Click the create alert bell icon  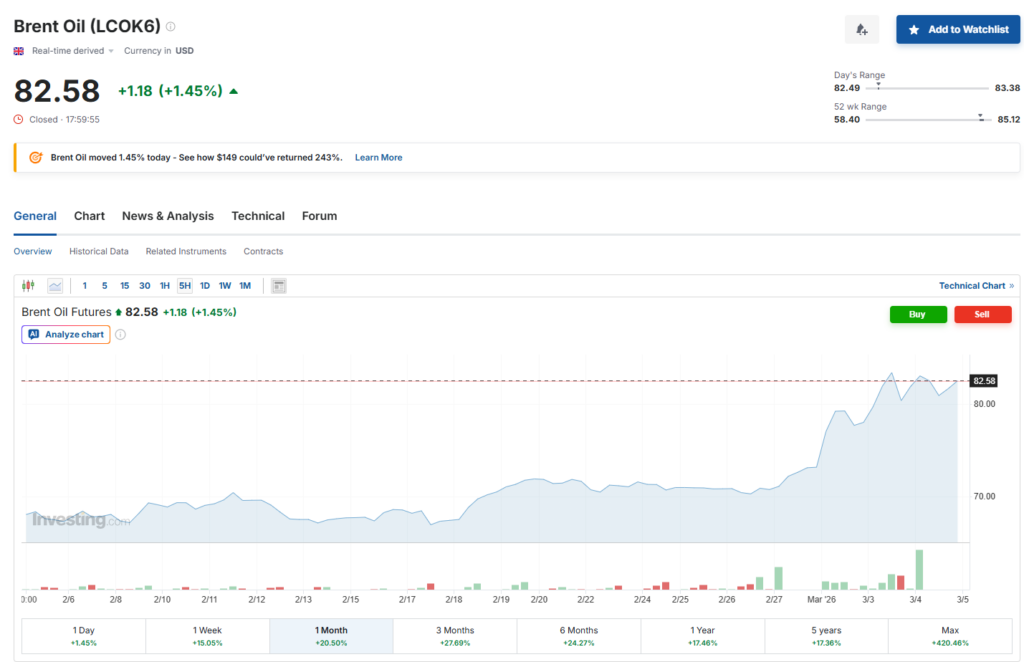pos(861,30)
